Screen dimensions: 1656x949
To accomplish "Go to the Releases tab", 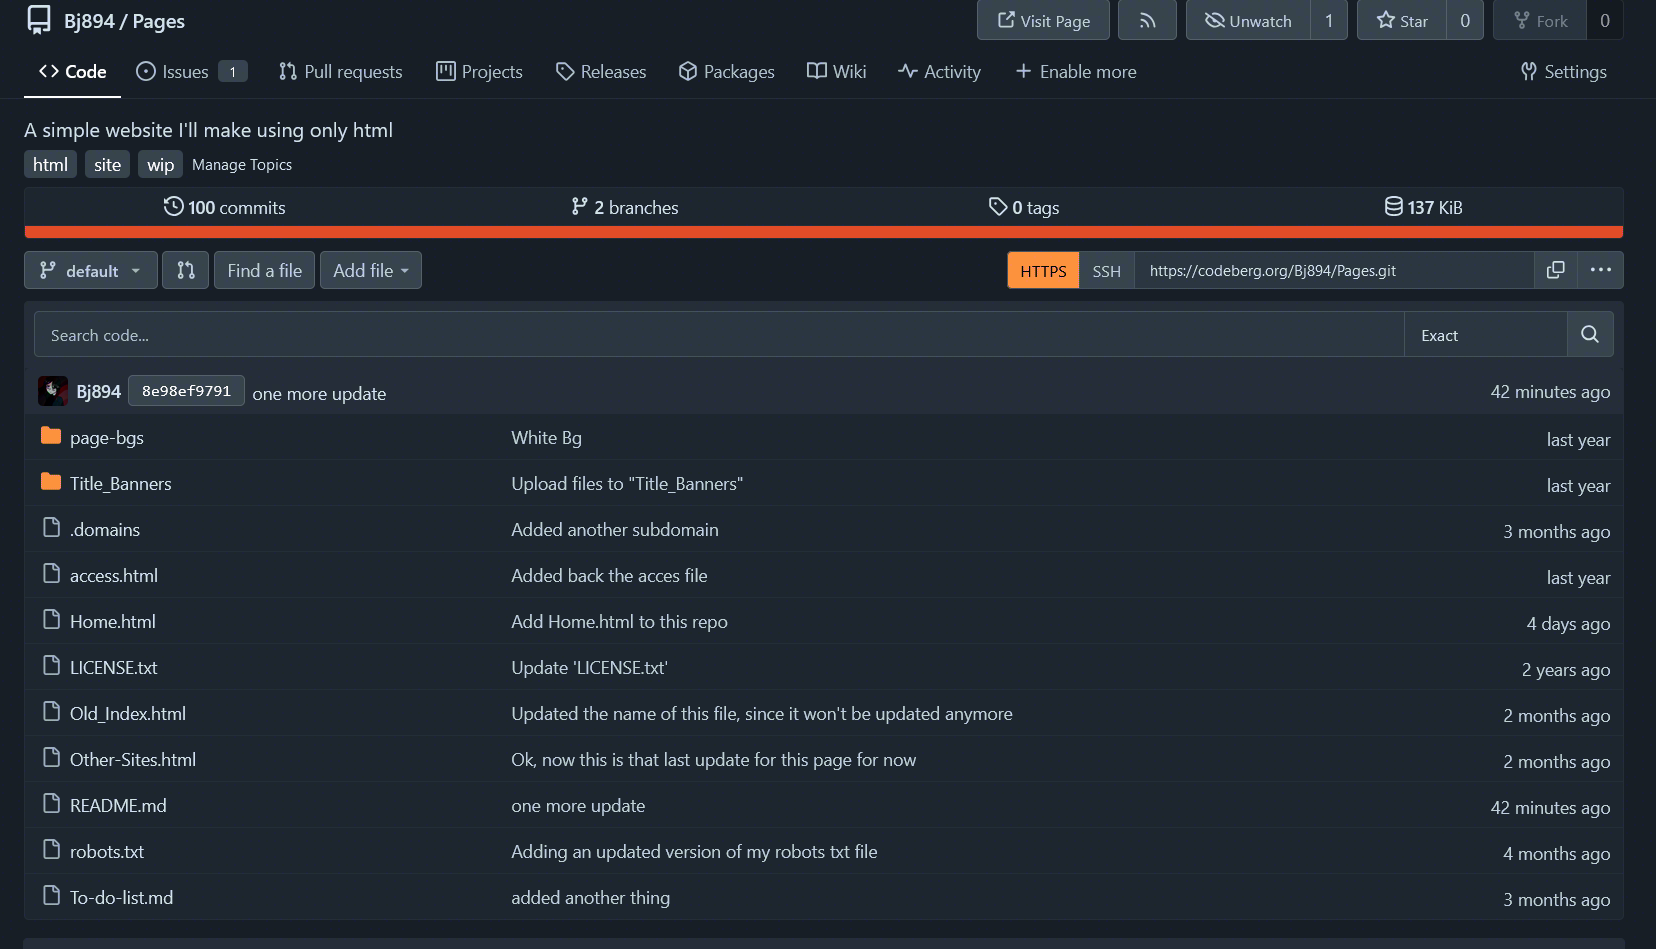I will point(601,71).
